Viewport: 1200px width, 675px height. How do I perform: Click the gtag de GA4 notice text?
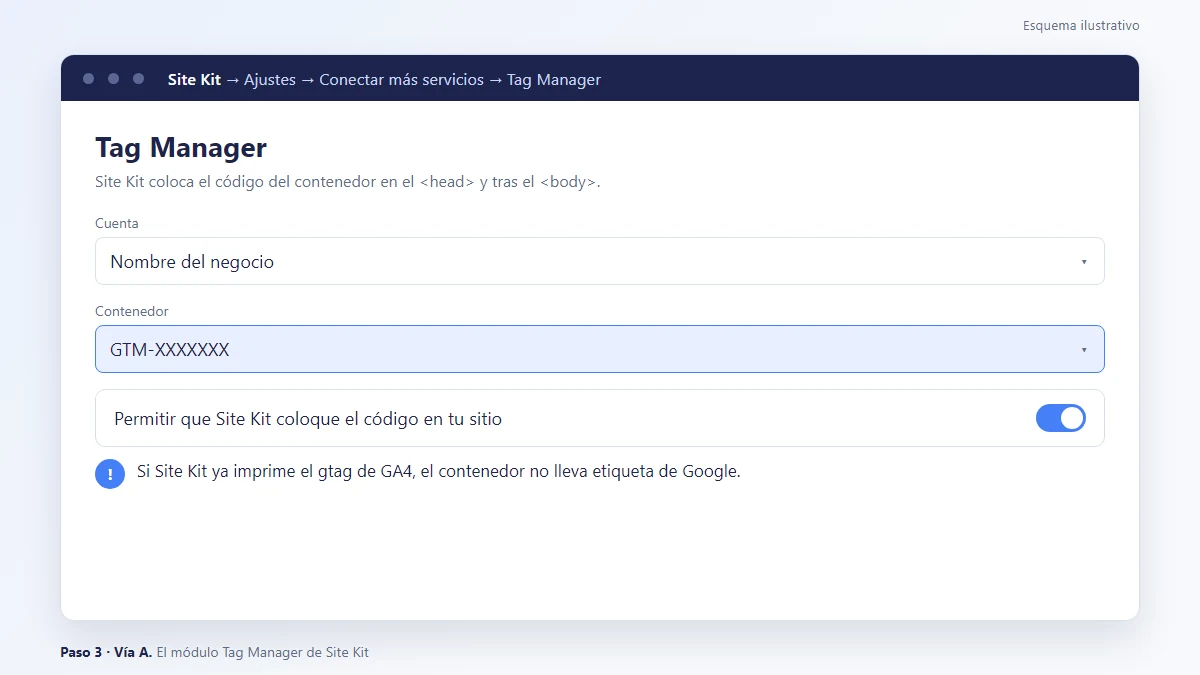point(439,472)
